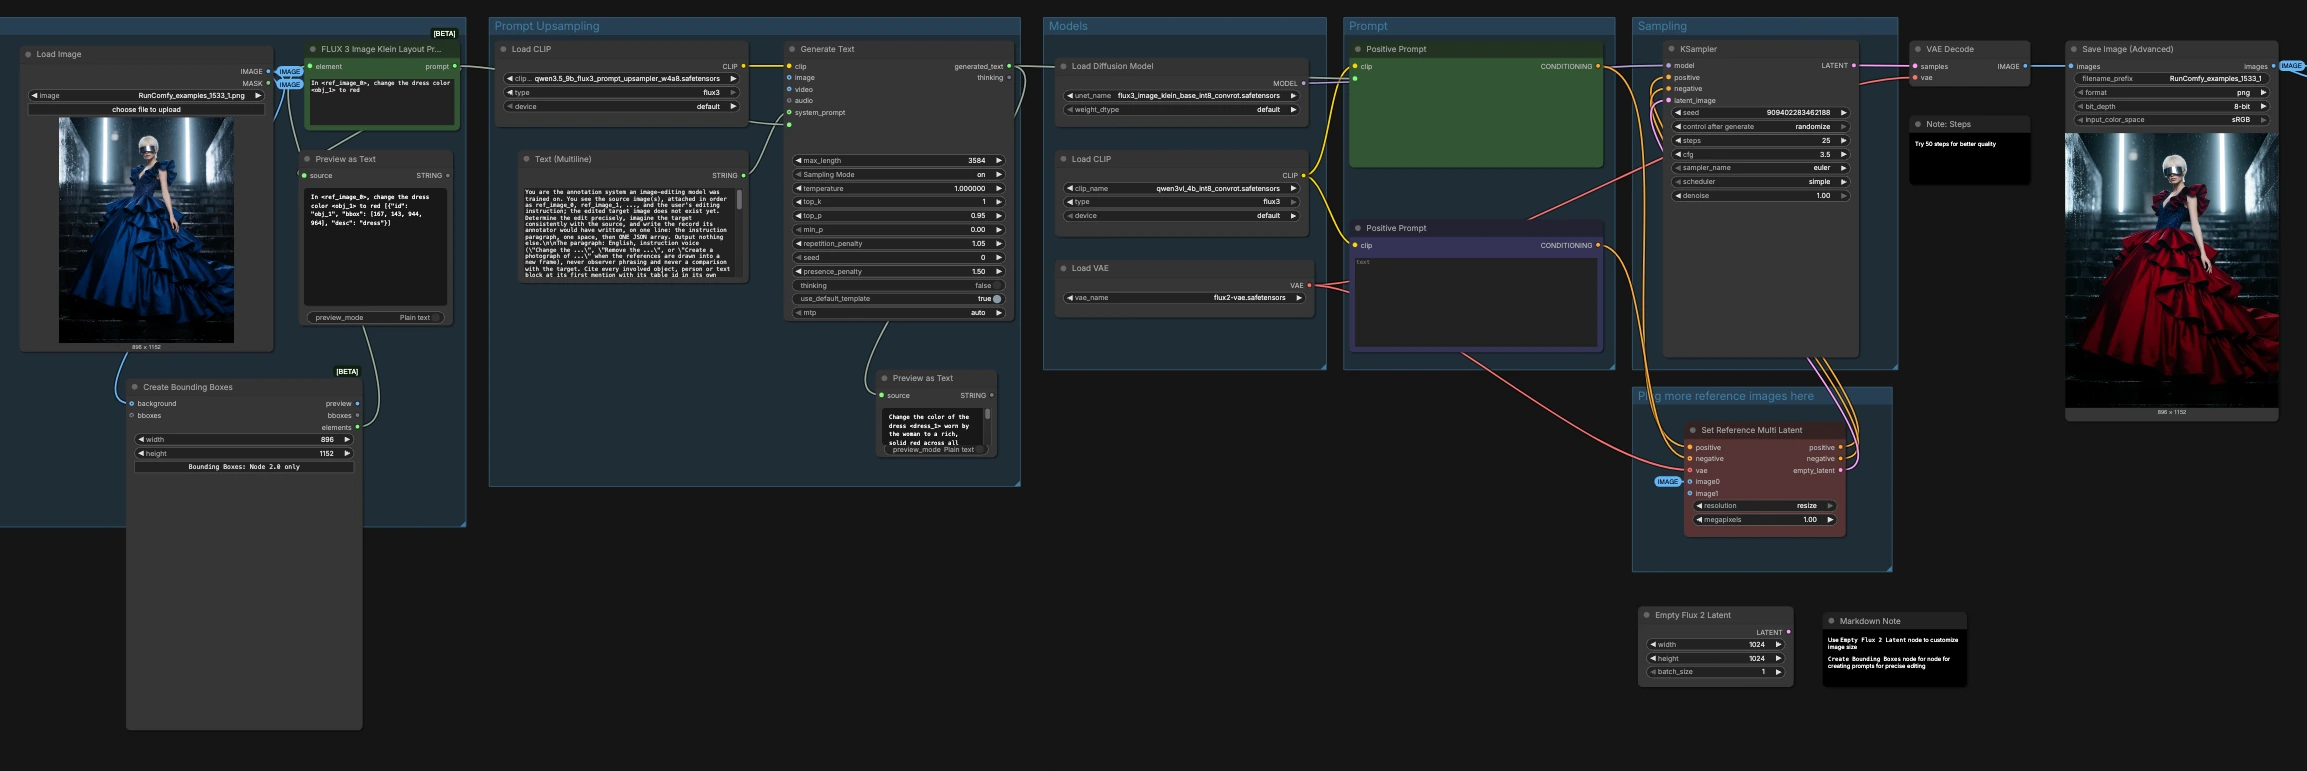Click the empty text box in second Positive Prompt
This screenshot has height=771, width=2307.
[1476, 302]
